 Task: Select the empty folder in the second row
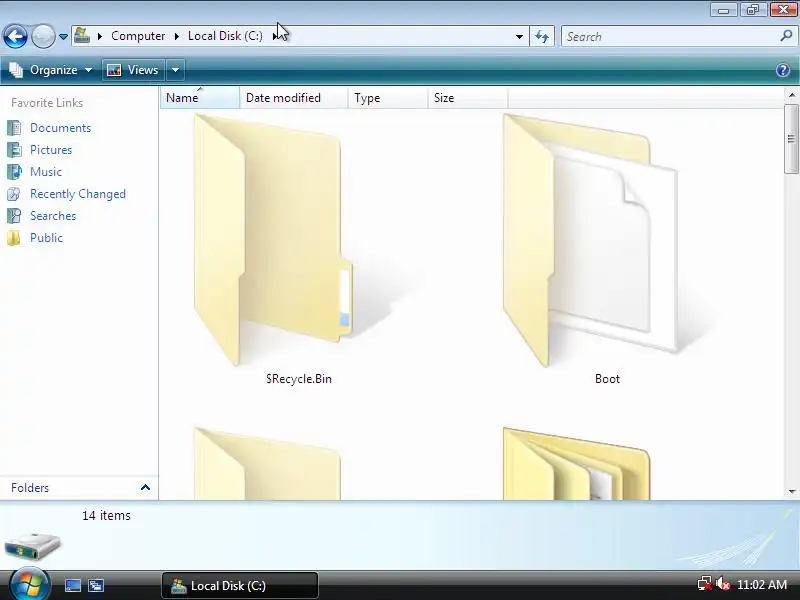[267, 463]
